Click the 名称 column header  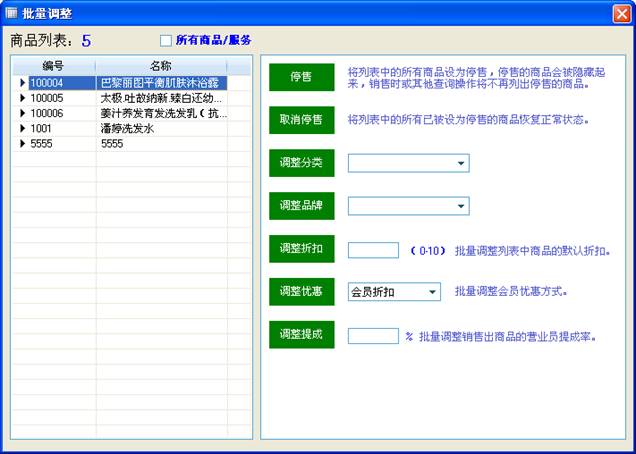(x=160, y=66)
